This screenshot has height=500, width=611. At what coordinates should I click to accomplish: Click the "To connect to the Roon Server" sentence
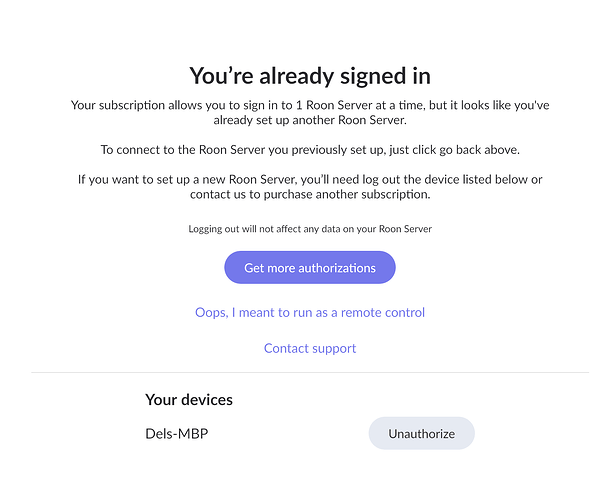[x=310, y=150]
